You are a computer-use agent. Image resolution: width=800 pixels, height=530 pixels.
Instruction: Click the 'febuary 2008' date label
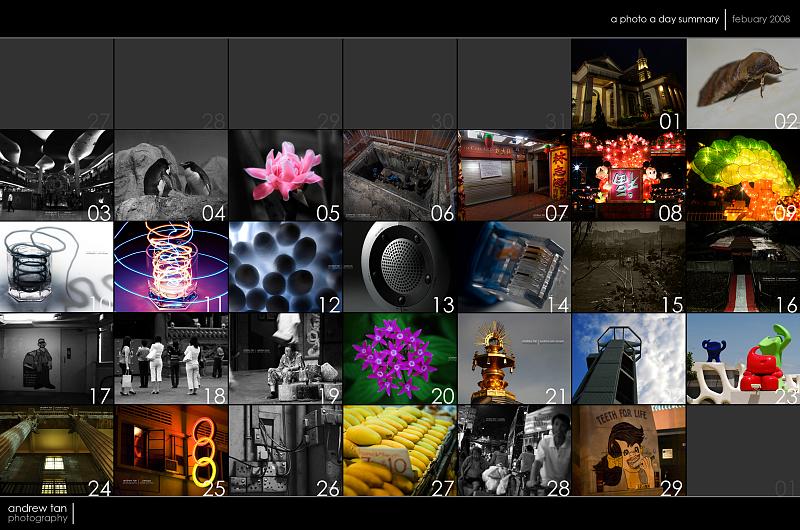click(762, 18)
